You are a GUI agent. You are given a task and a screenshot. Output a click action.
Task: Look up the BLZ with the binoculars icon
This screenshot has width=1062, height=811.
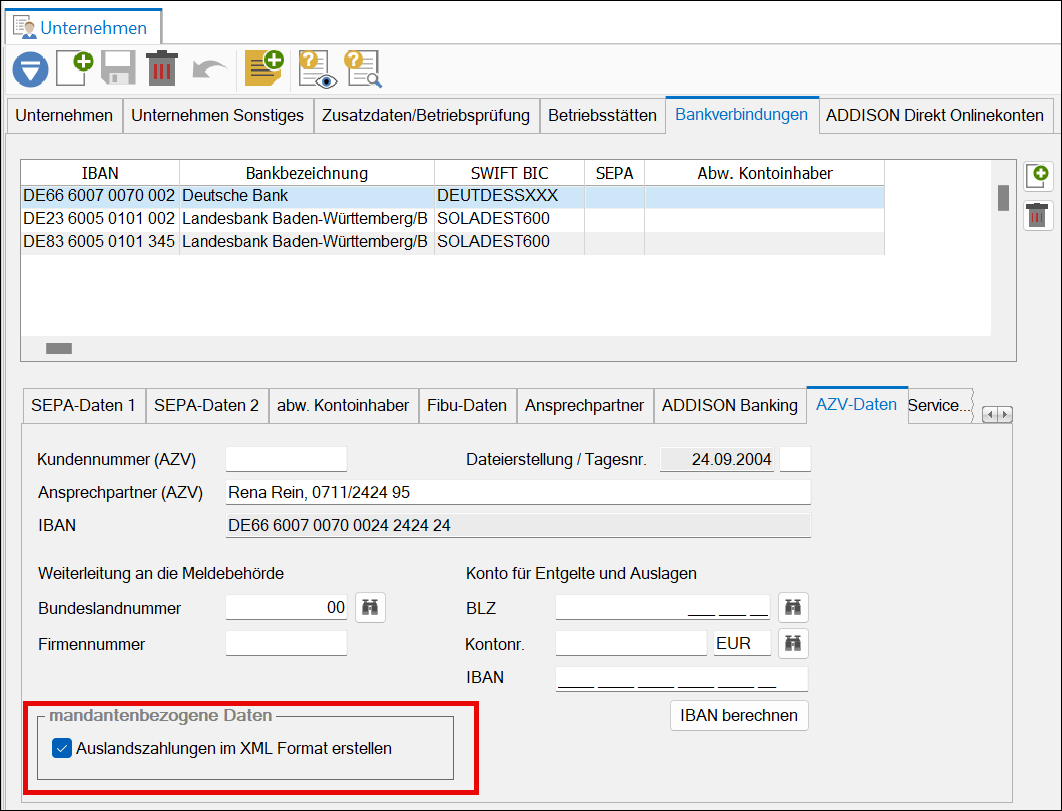(793, 607)
